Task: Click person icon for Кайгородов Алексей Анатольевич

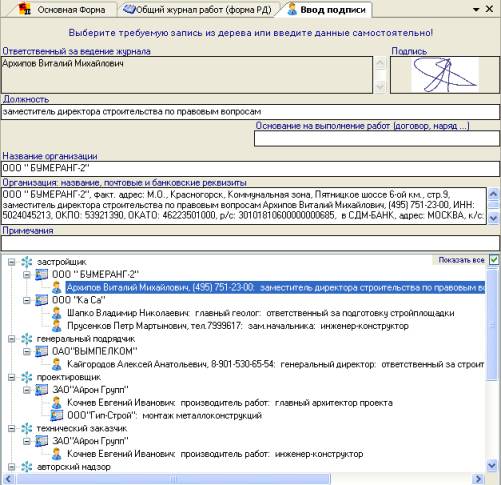Action: click(x=57, y=365)
